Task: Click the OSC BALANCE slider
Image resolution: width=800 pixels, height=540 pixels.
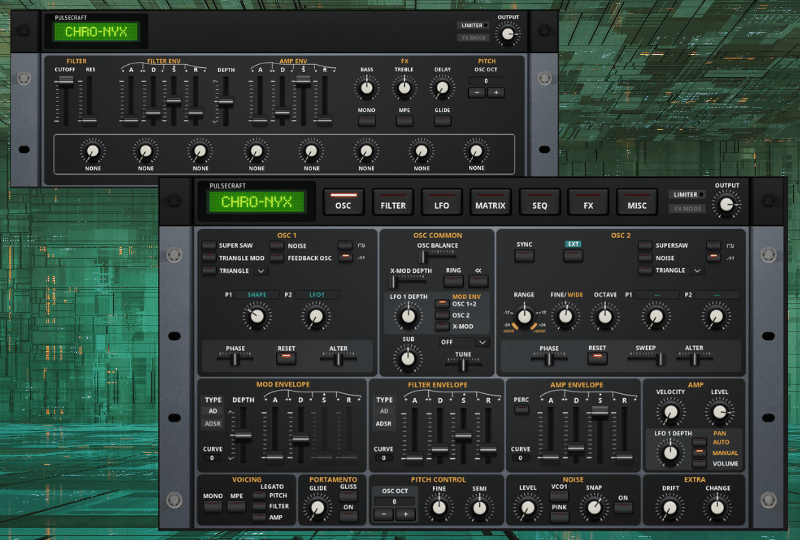Action: click(437, 256)
